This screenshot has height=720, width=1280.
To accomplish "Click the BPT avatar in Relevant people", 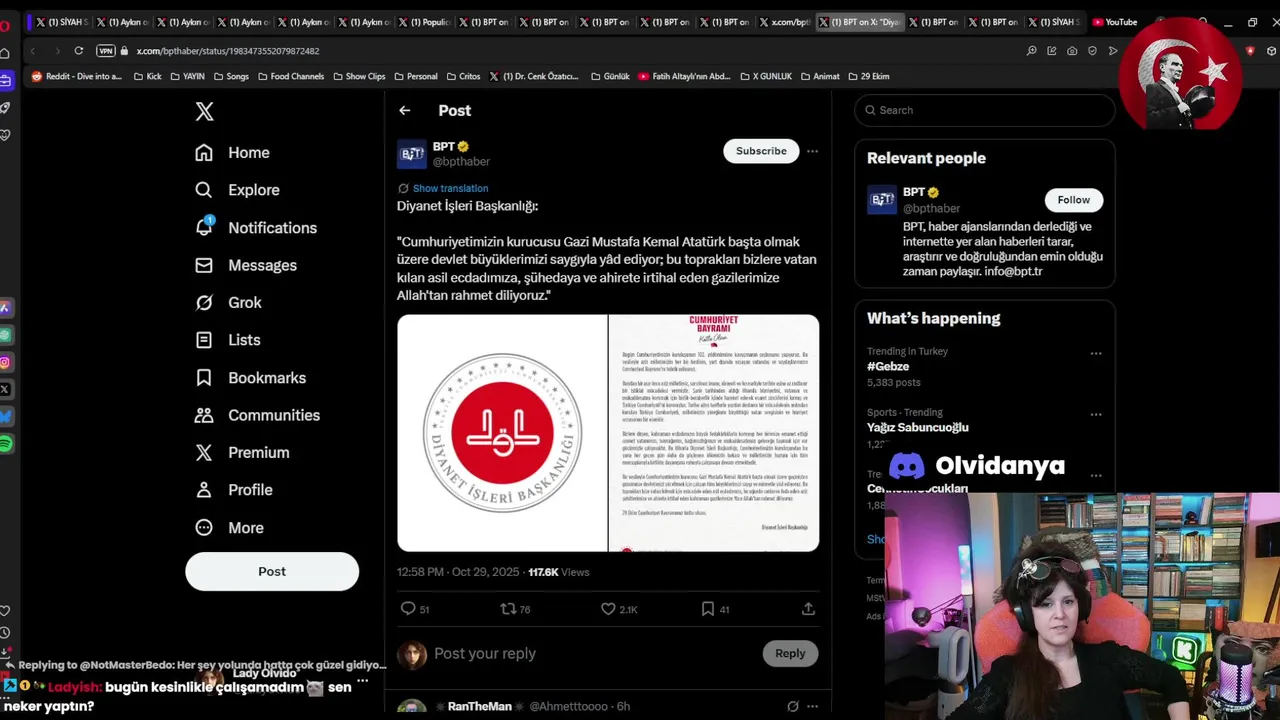I will [x=882, y=200].
